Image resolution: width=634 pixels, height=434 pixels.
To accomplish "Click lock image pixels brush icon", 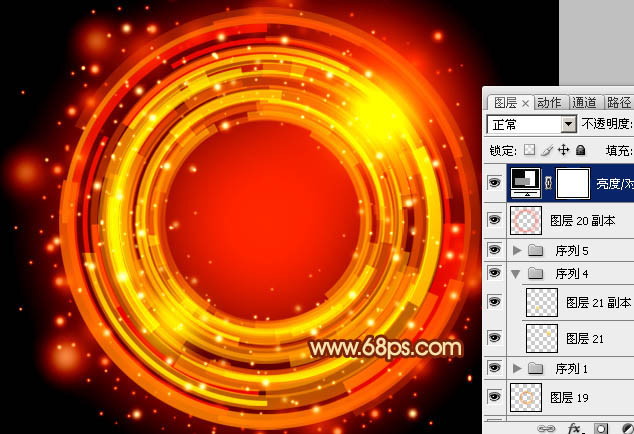I will (x=546, y=150).
